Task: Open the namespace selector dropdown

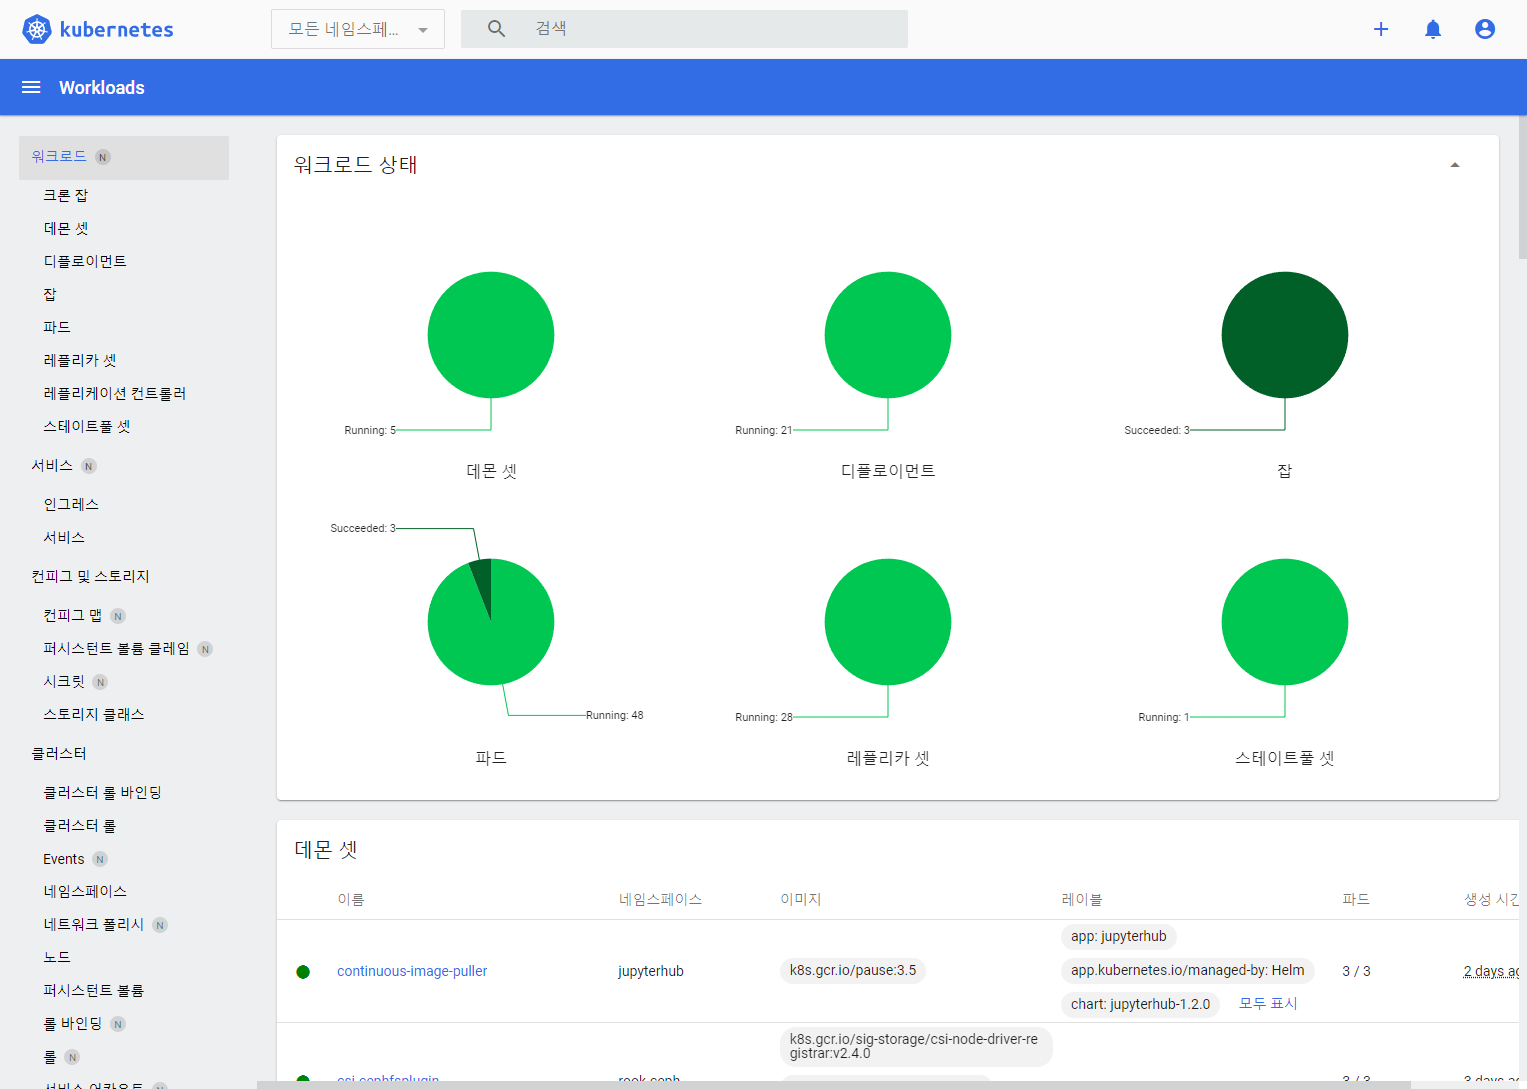Action: [x=357, y=30]
